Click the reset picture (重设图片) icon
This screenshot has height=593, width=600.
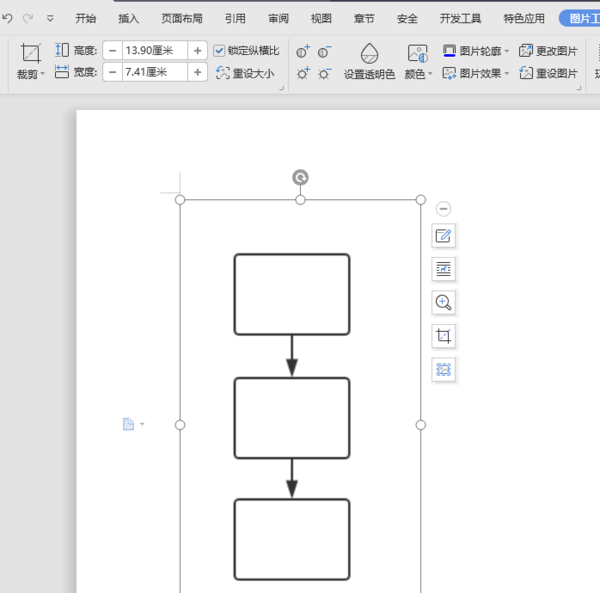tap(527, 73)
